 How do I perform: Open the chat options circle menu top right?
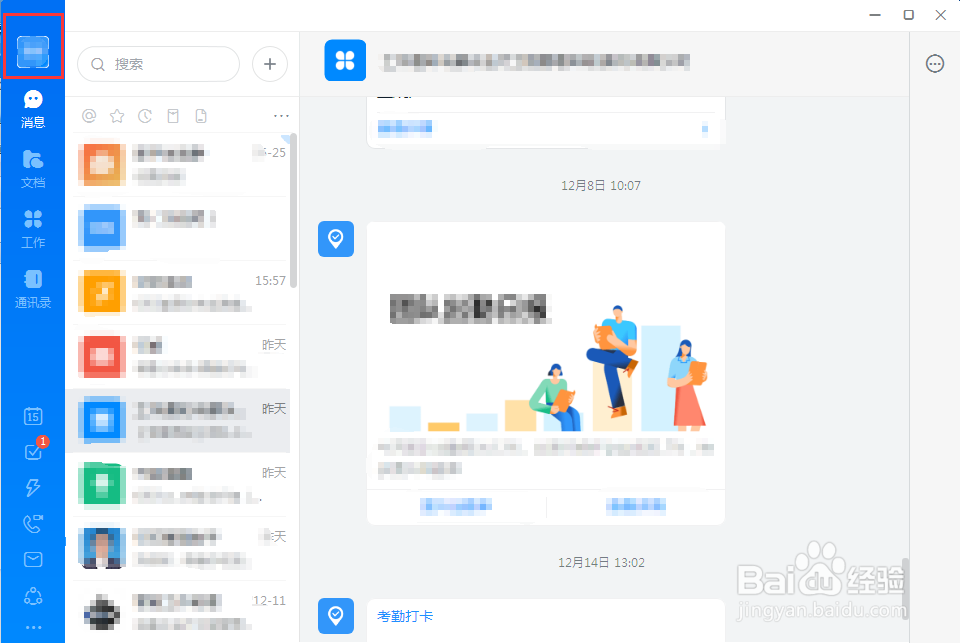pyautogui.click(x=935, y=63)
